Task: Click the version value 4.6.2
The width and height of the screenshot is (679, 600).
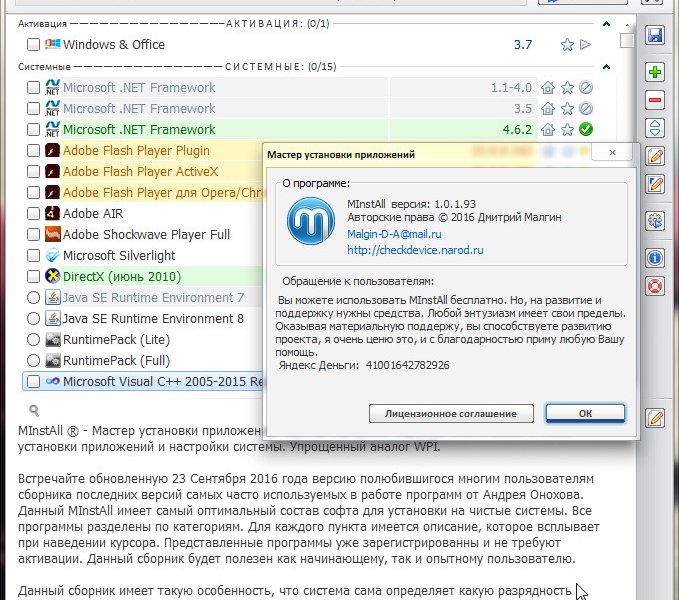Action: tap(517, 129)
